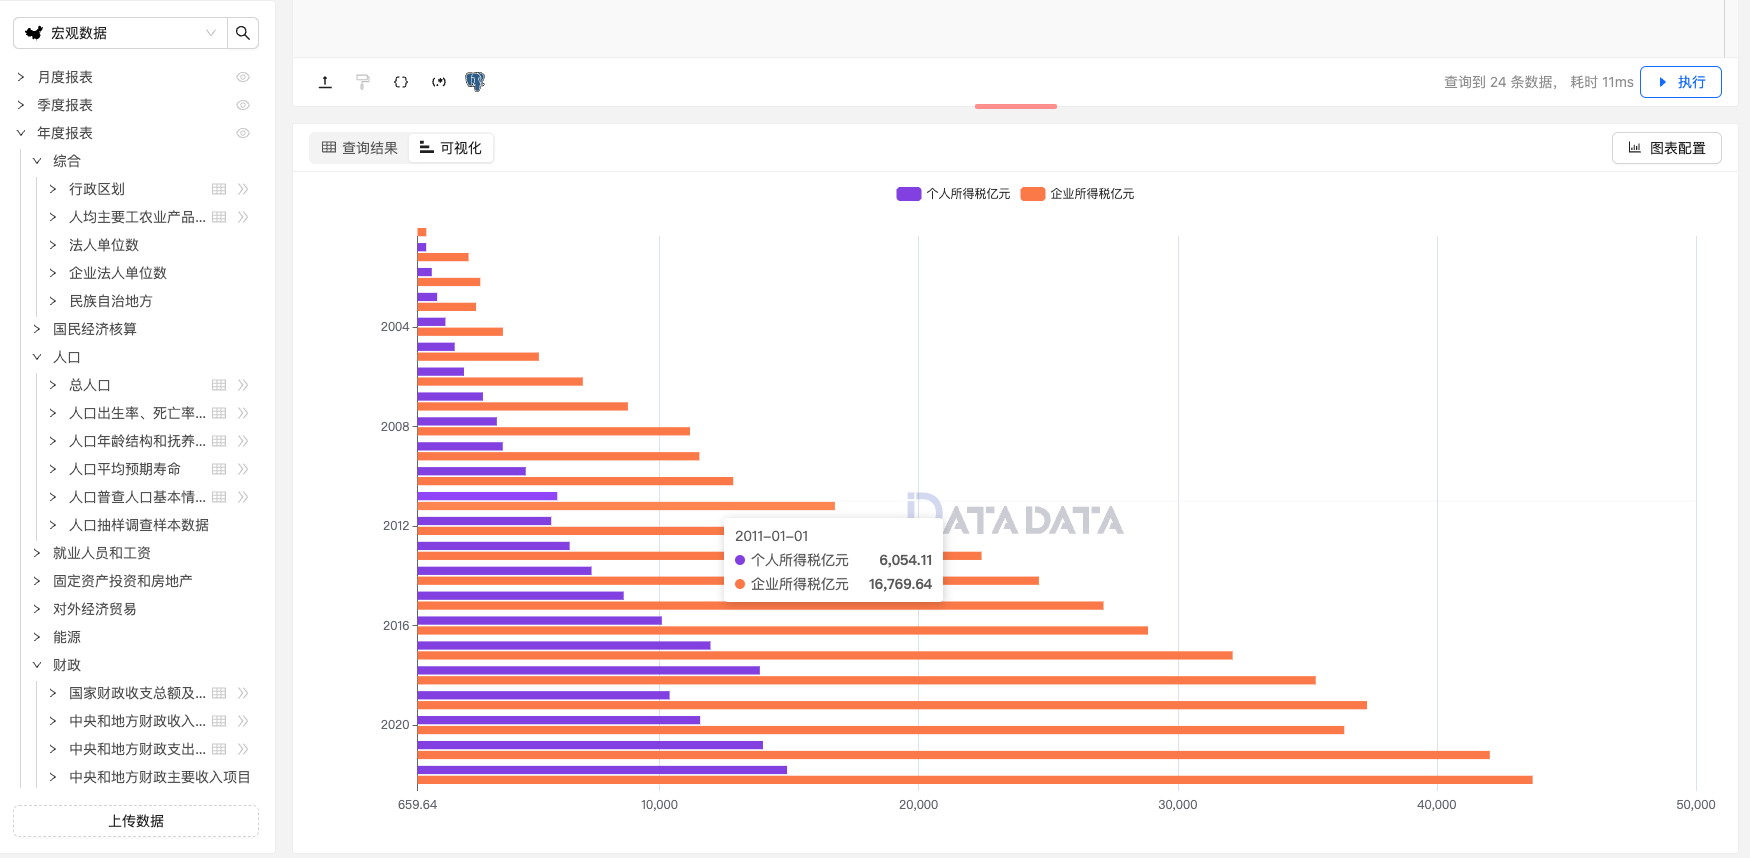Click double-arrow icon for 中央和地方财政支出

(243, 749)
